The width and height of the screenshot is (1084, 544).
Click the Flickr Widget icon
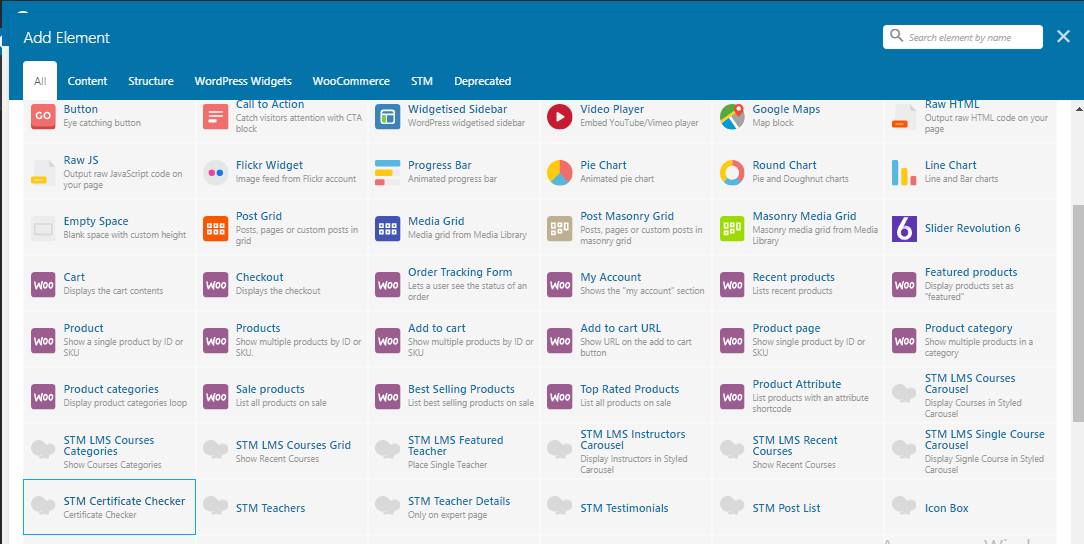215,172
